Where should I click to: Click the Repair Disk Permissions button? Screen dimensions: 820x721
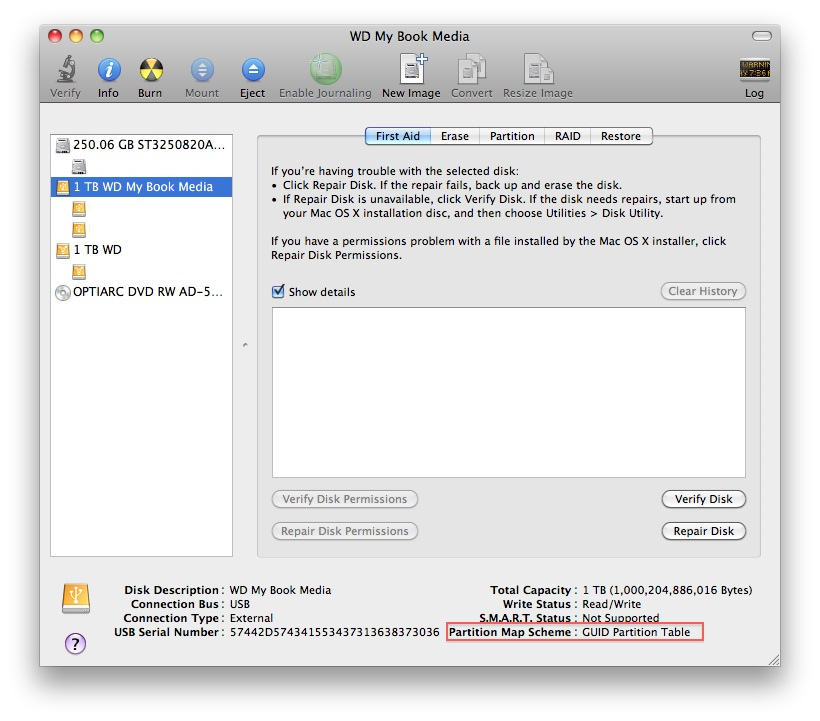coord(345,531)
